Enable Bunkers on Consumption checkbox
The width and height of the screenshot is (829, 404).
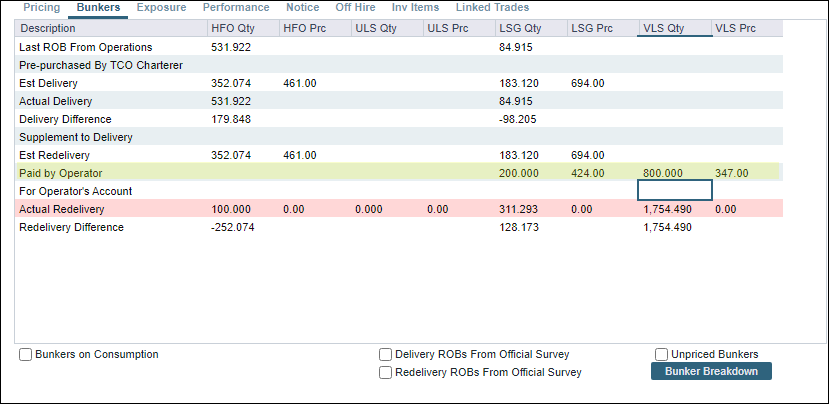click(26, 355)
